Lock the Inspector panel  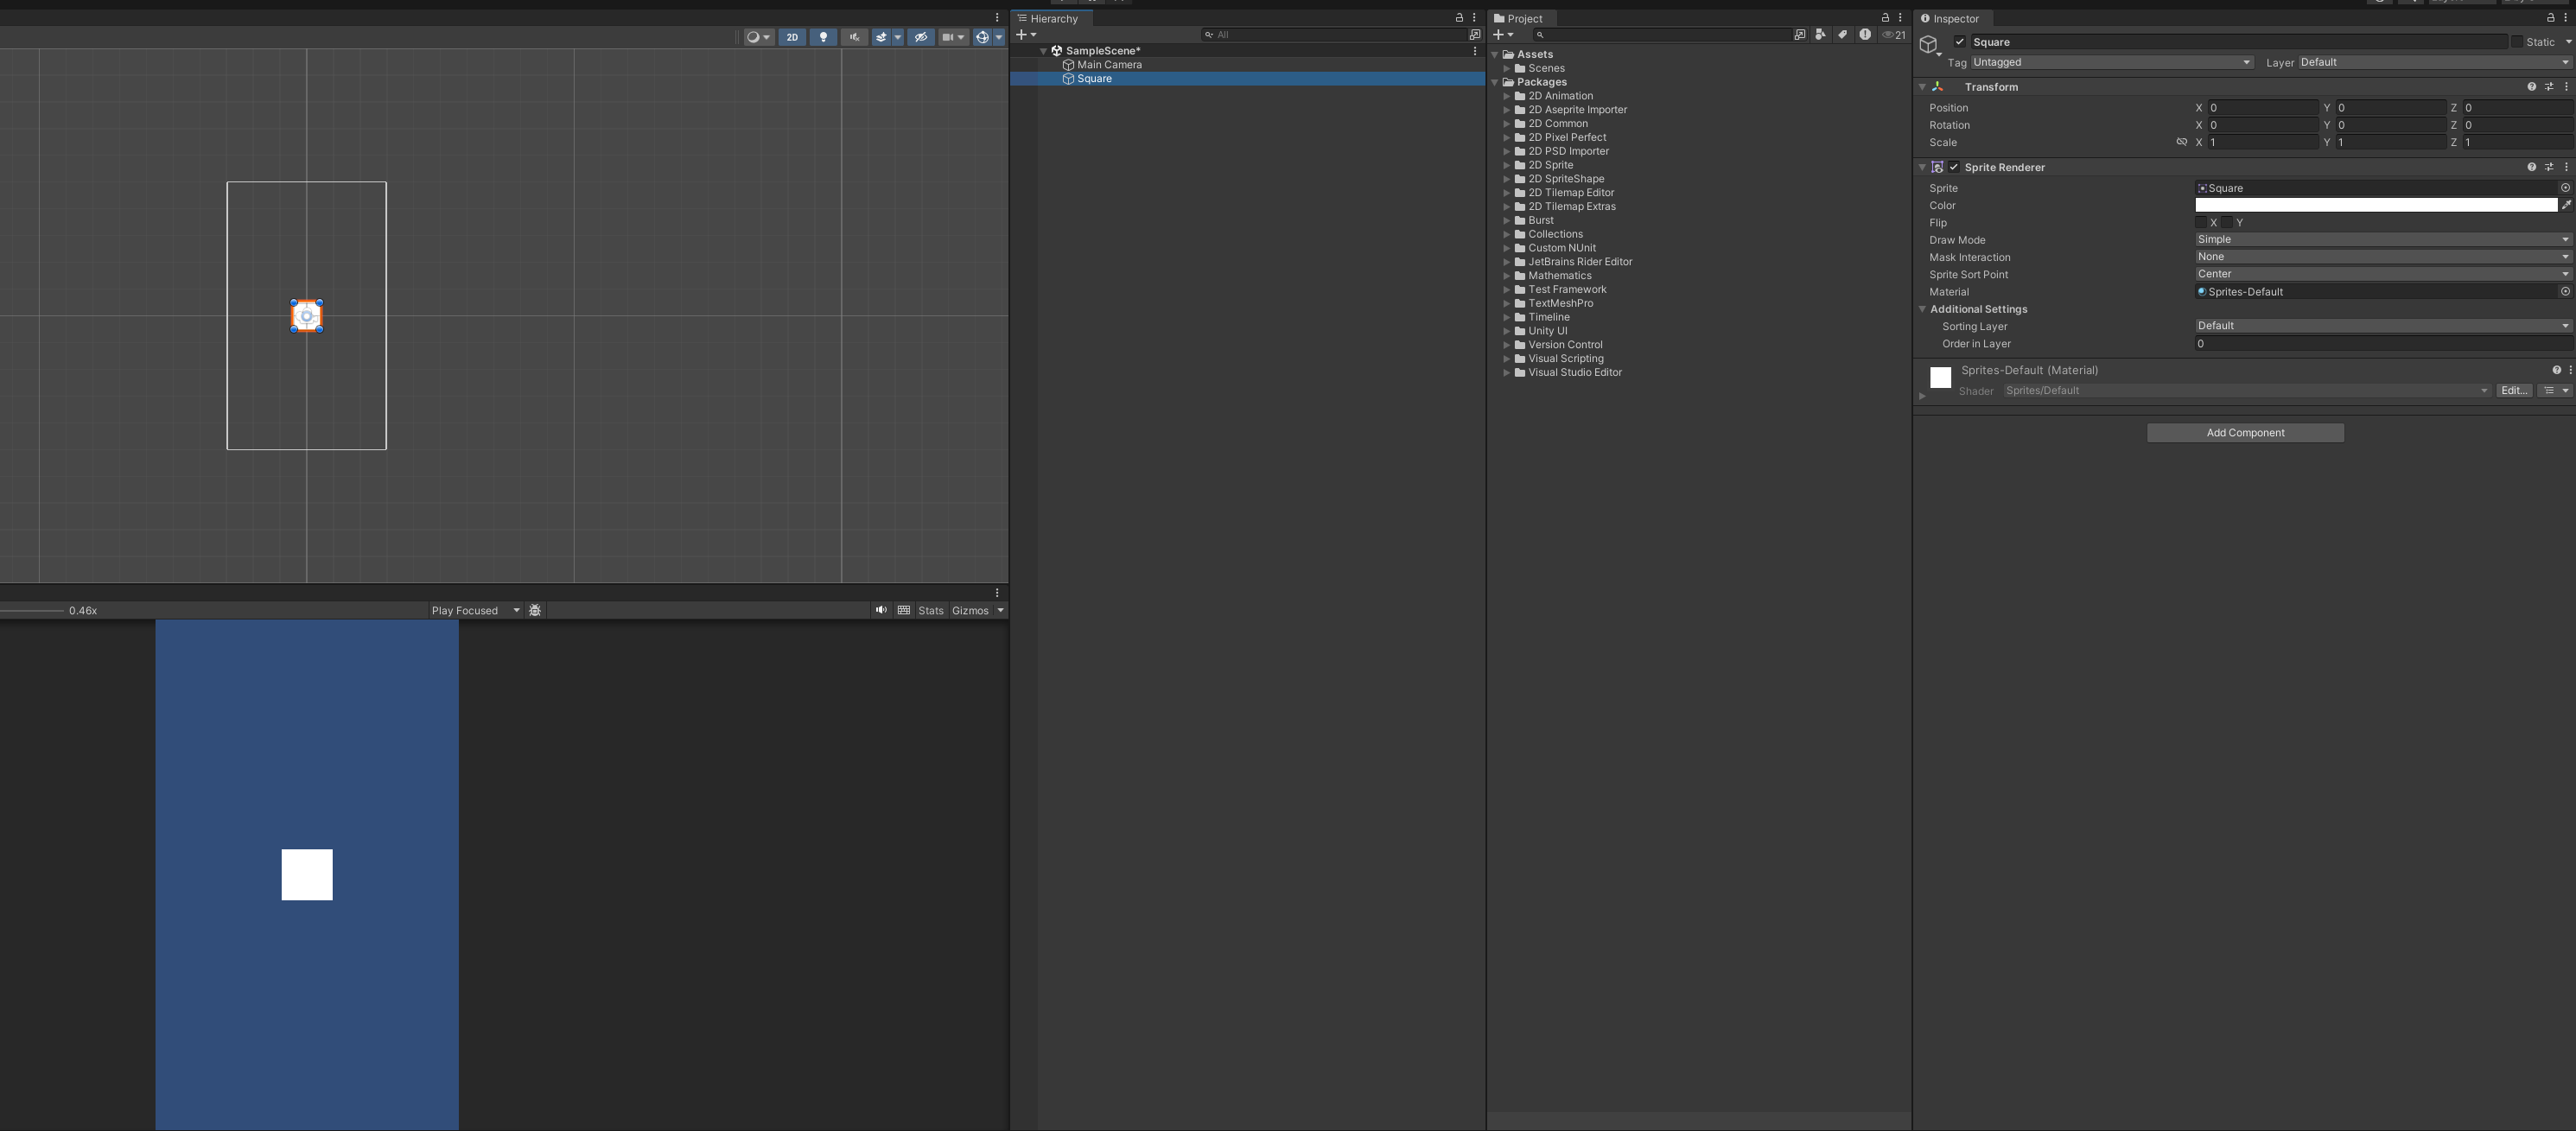pos(2550,18)
